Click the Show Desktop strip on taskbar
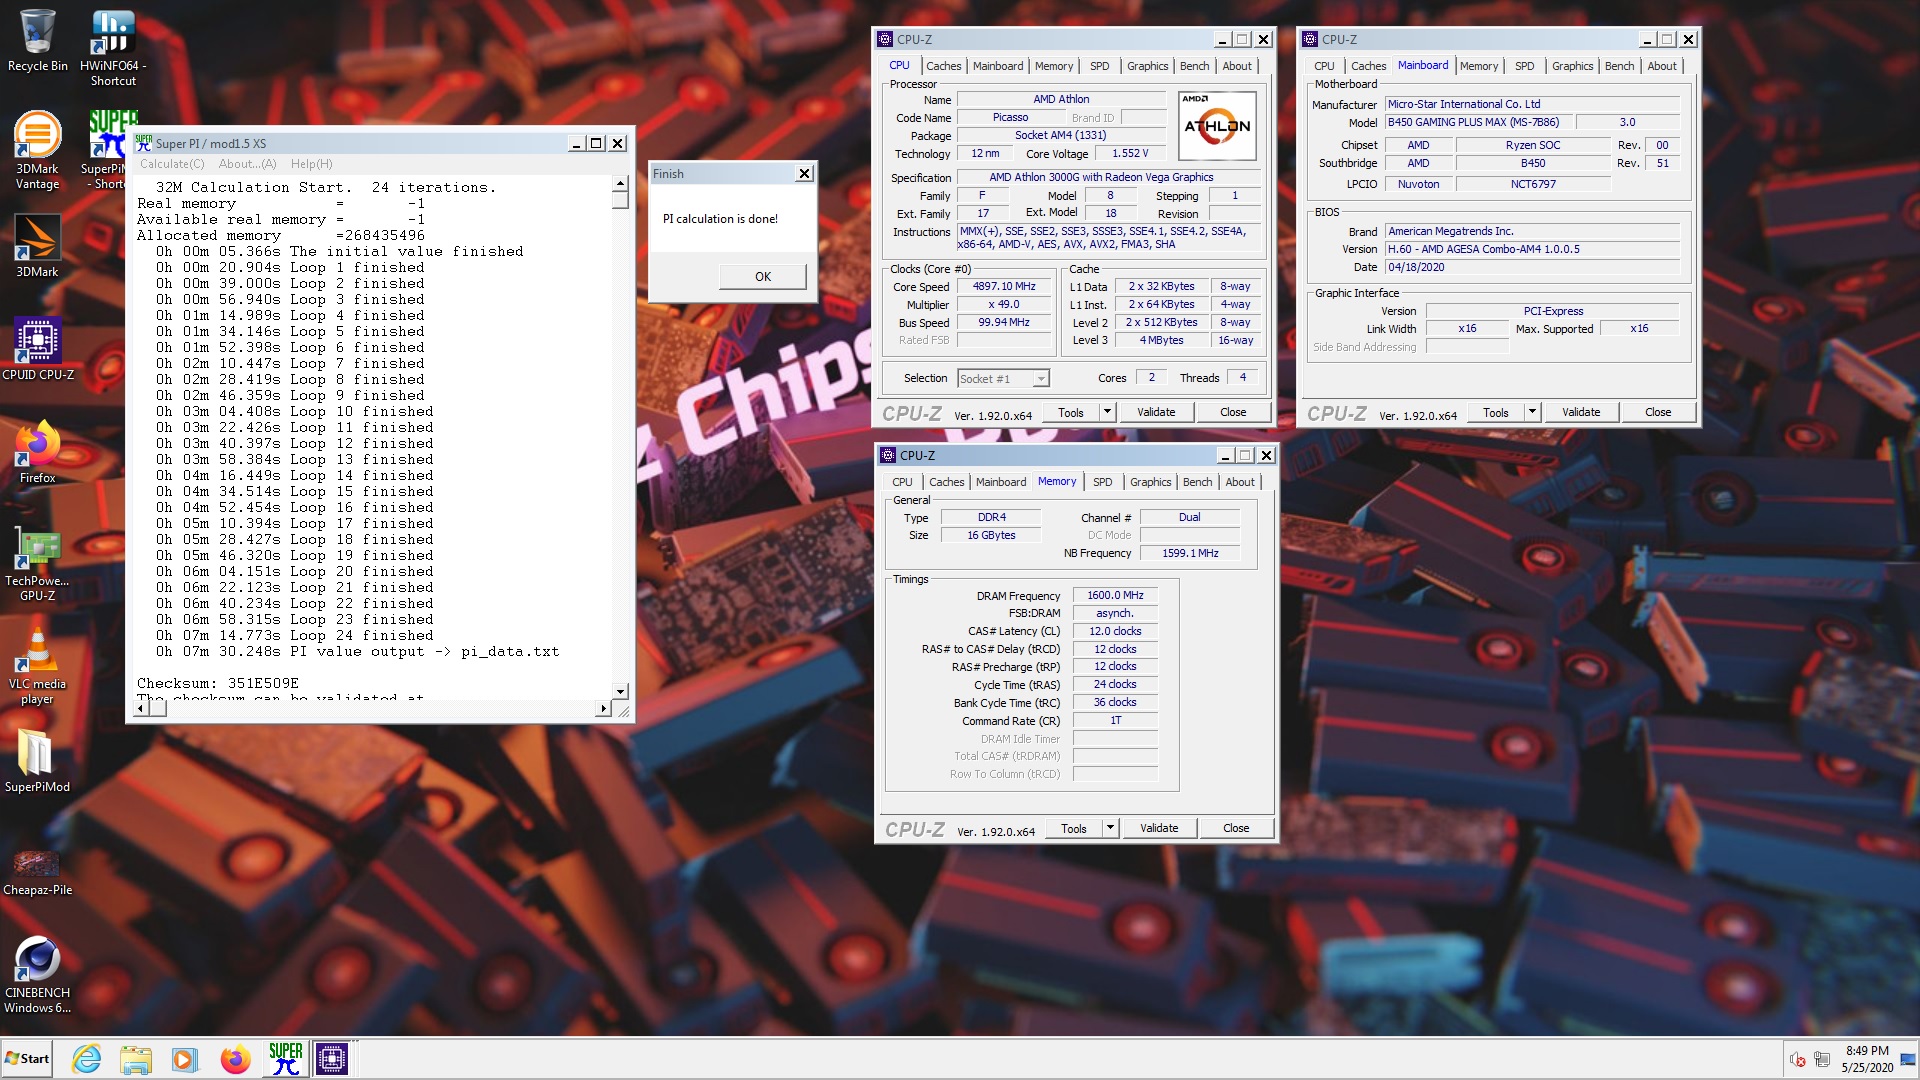This screenshot has height=1080, width=1920. tap(1909, 1059)
